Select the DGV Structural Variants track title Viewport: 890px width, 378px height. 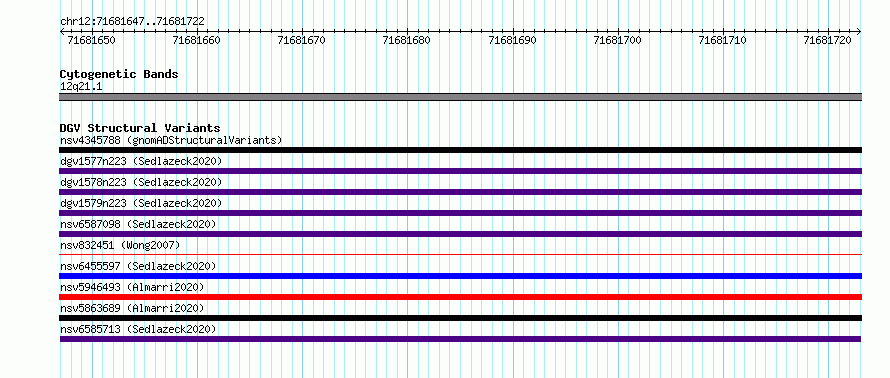coord(140,128)
